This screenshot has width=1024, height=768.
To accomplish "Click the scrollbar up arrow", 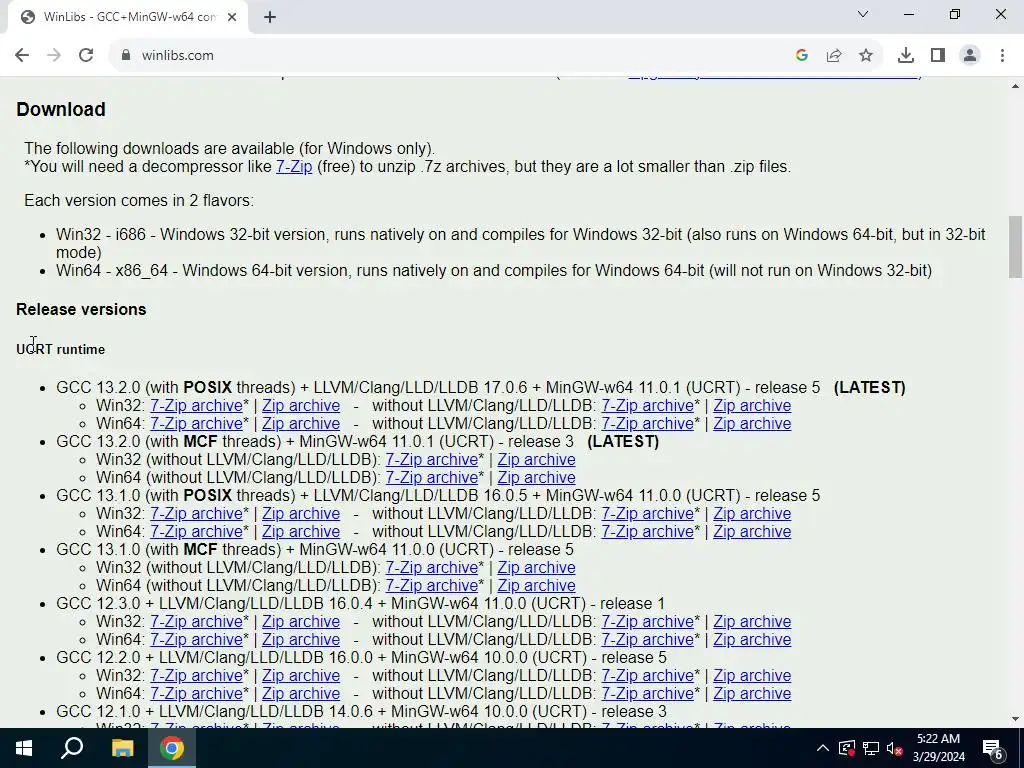I will [x=1016, y=86].
